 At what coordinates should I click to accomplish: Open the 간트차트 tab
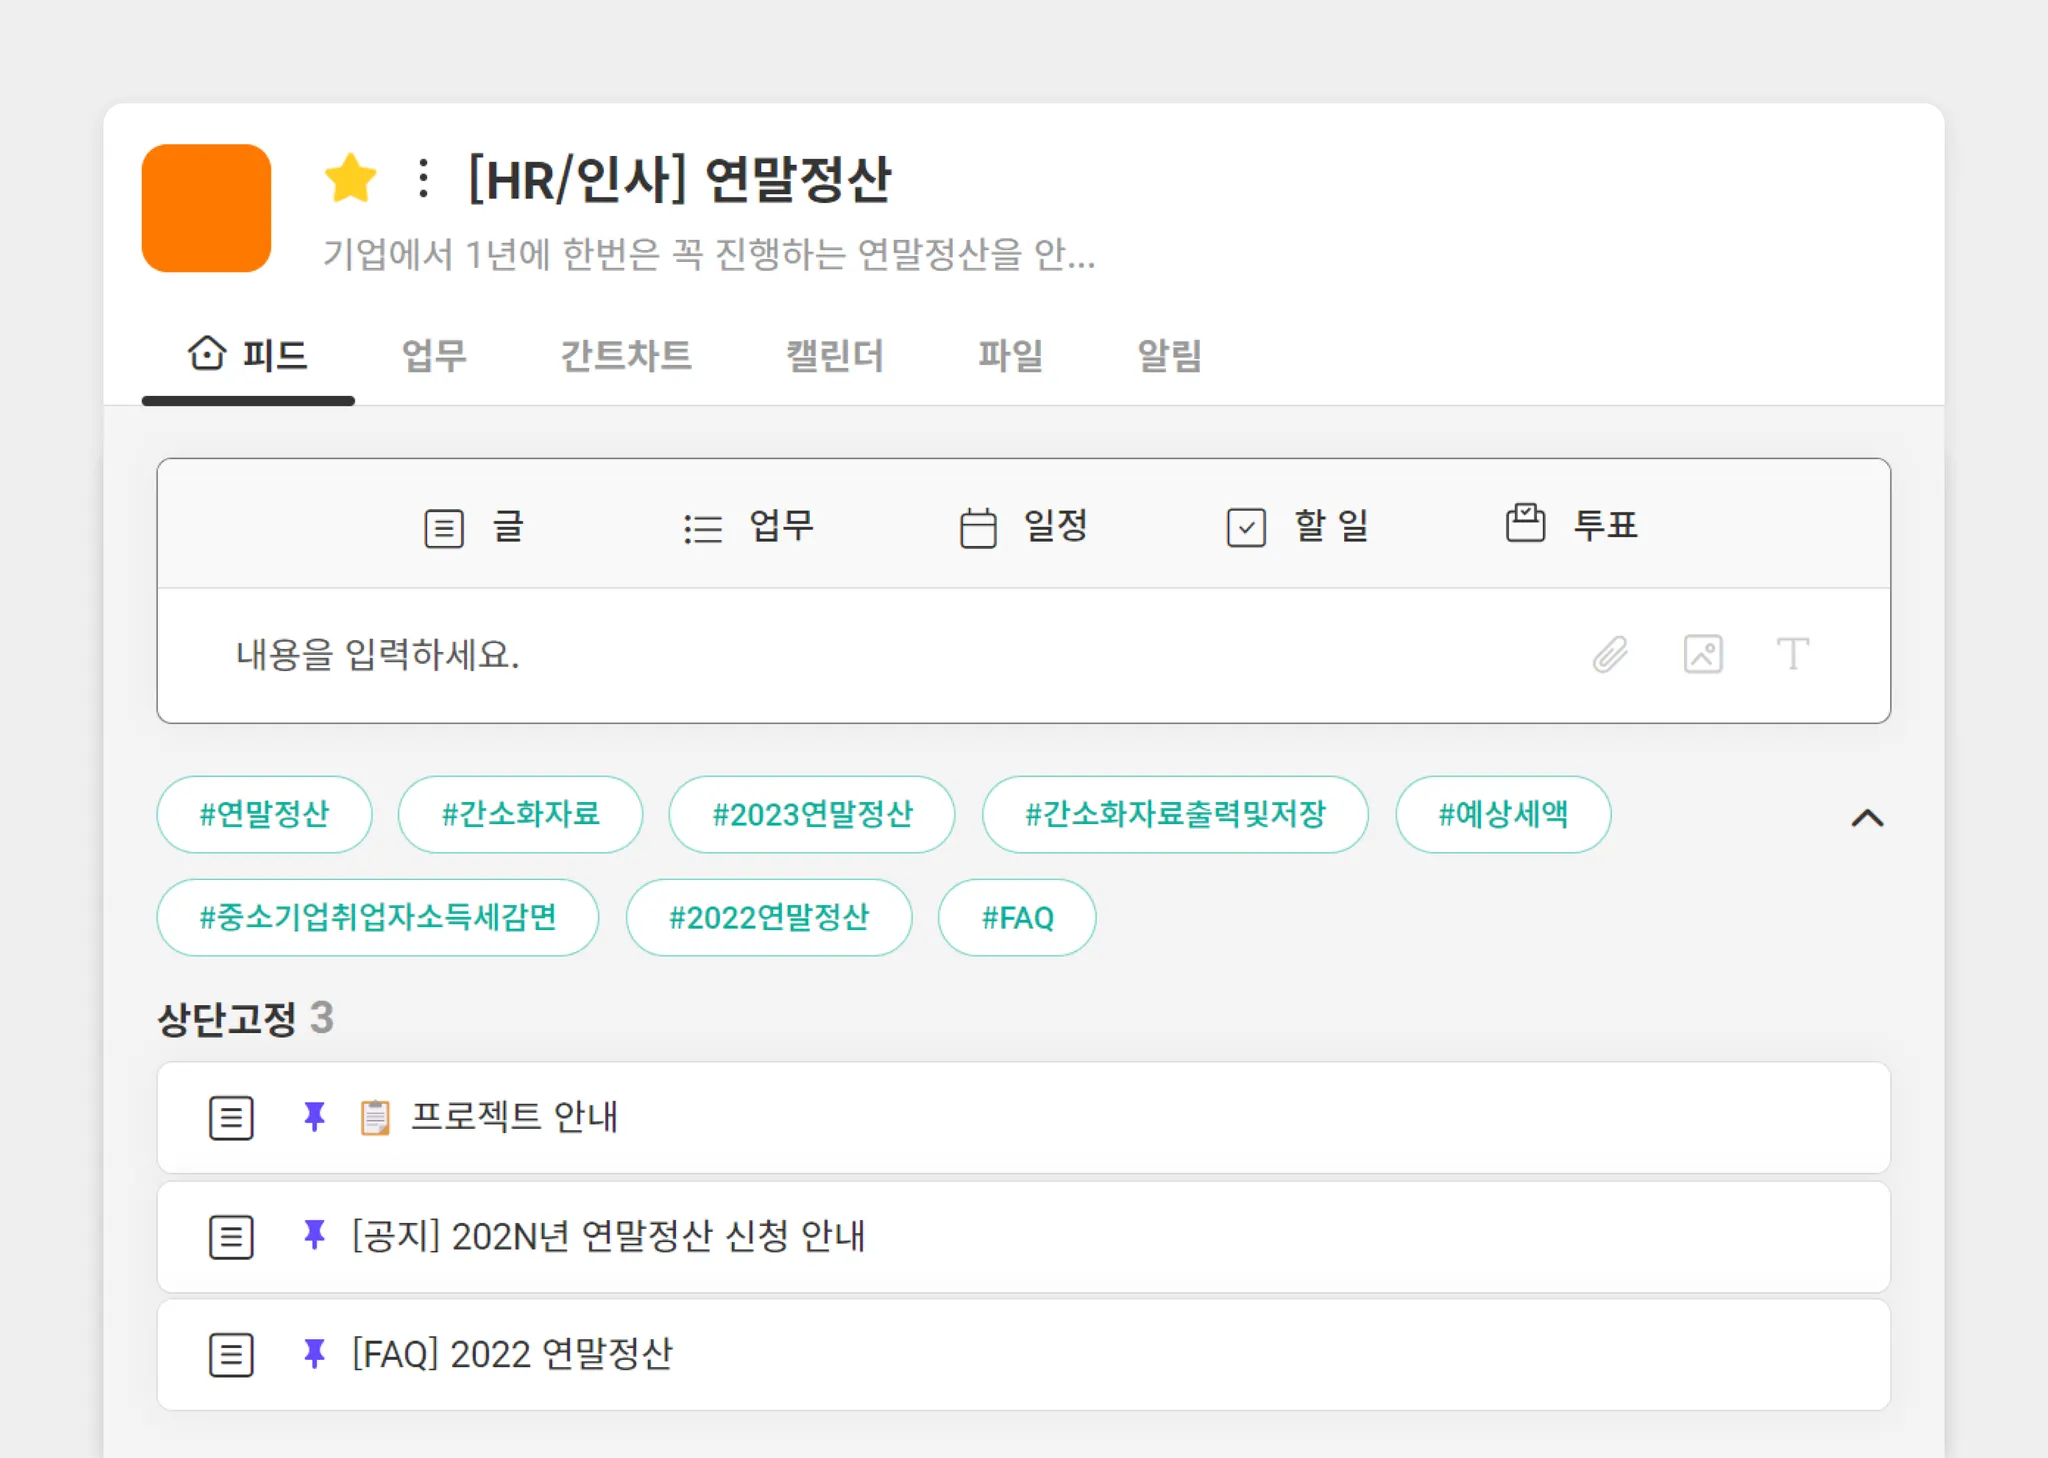626,355
